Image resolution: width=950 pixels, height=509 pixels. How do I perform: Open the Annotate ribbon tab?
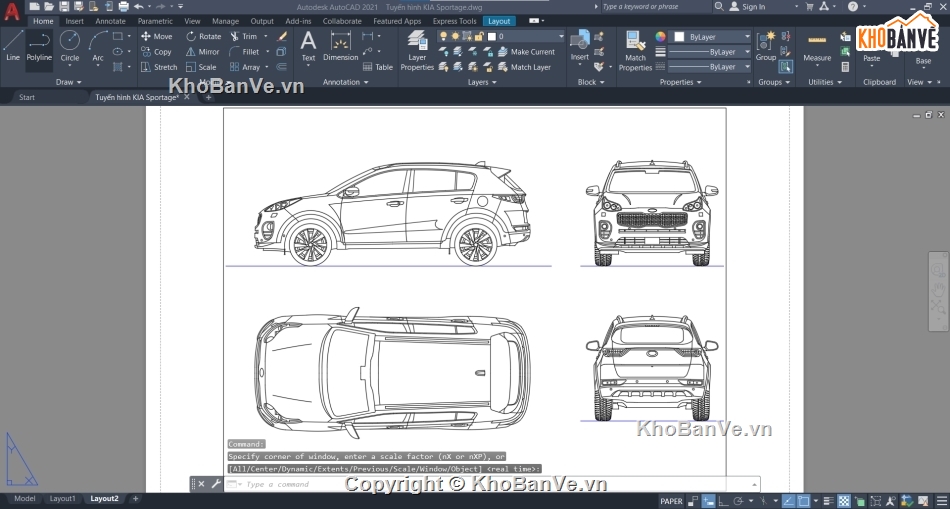pos(110,21)
